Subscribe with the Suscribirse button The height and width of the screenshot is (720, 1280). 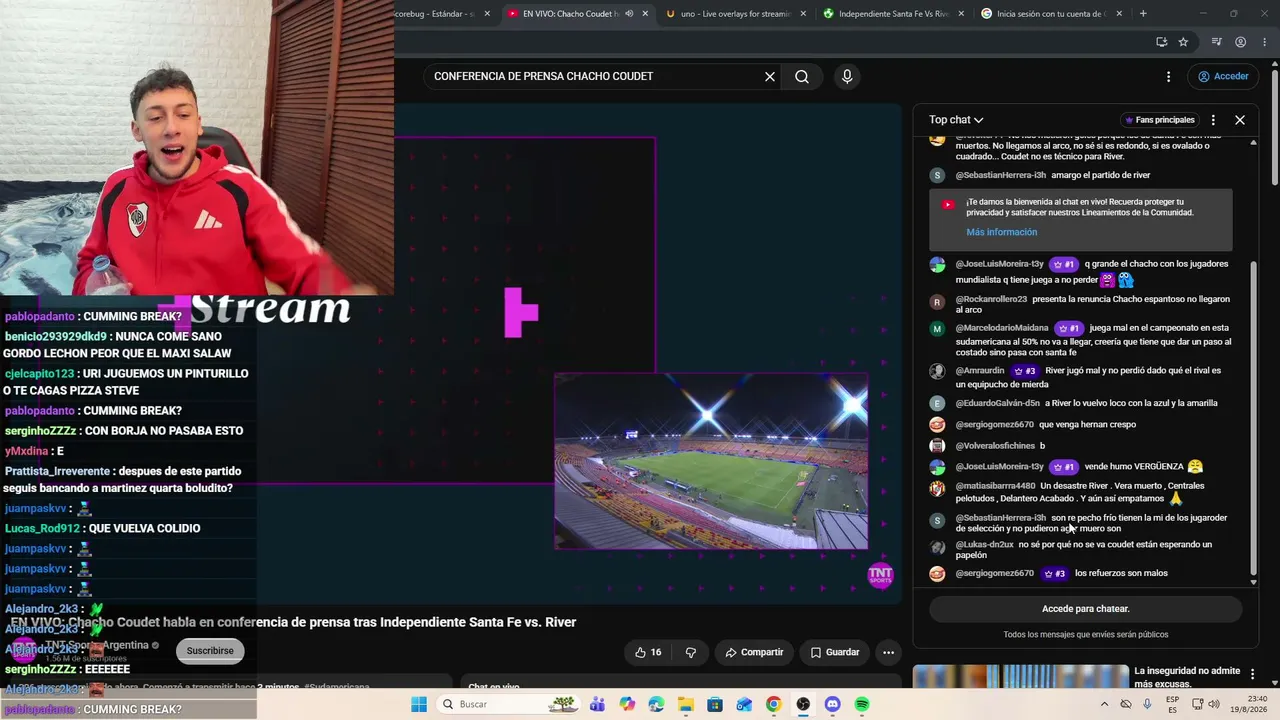(210, 651)
